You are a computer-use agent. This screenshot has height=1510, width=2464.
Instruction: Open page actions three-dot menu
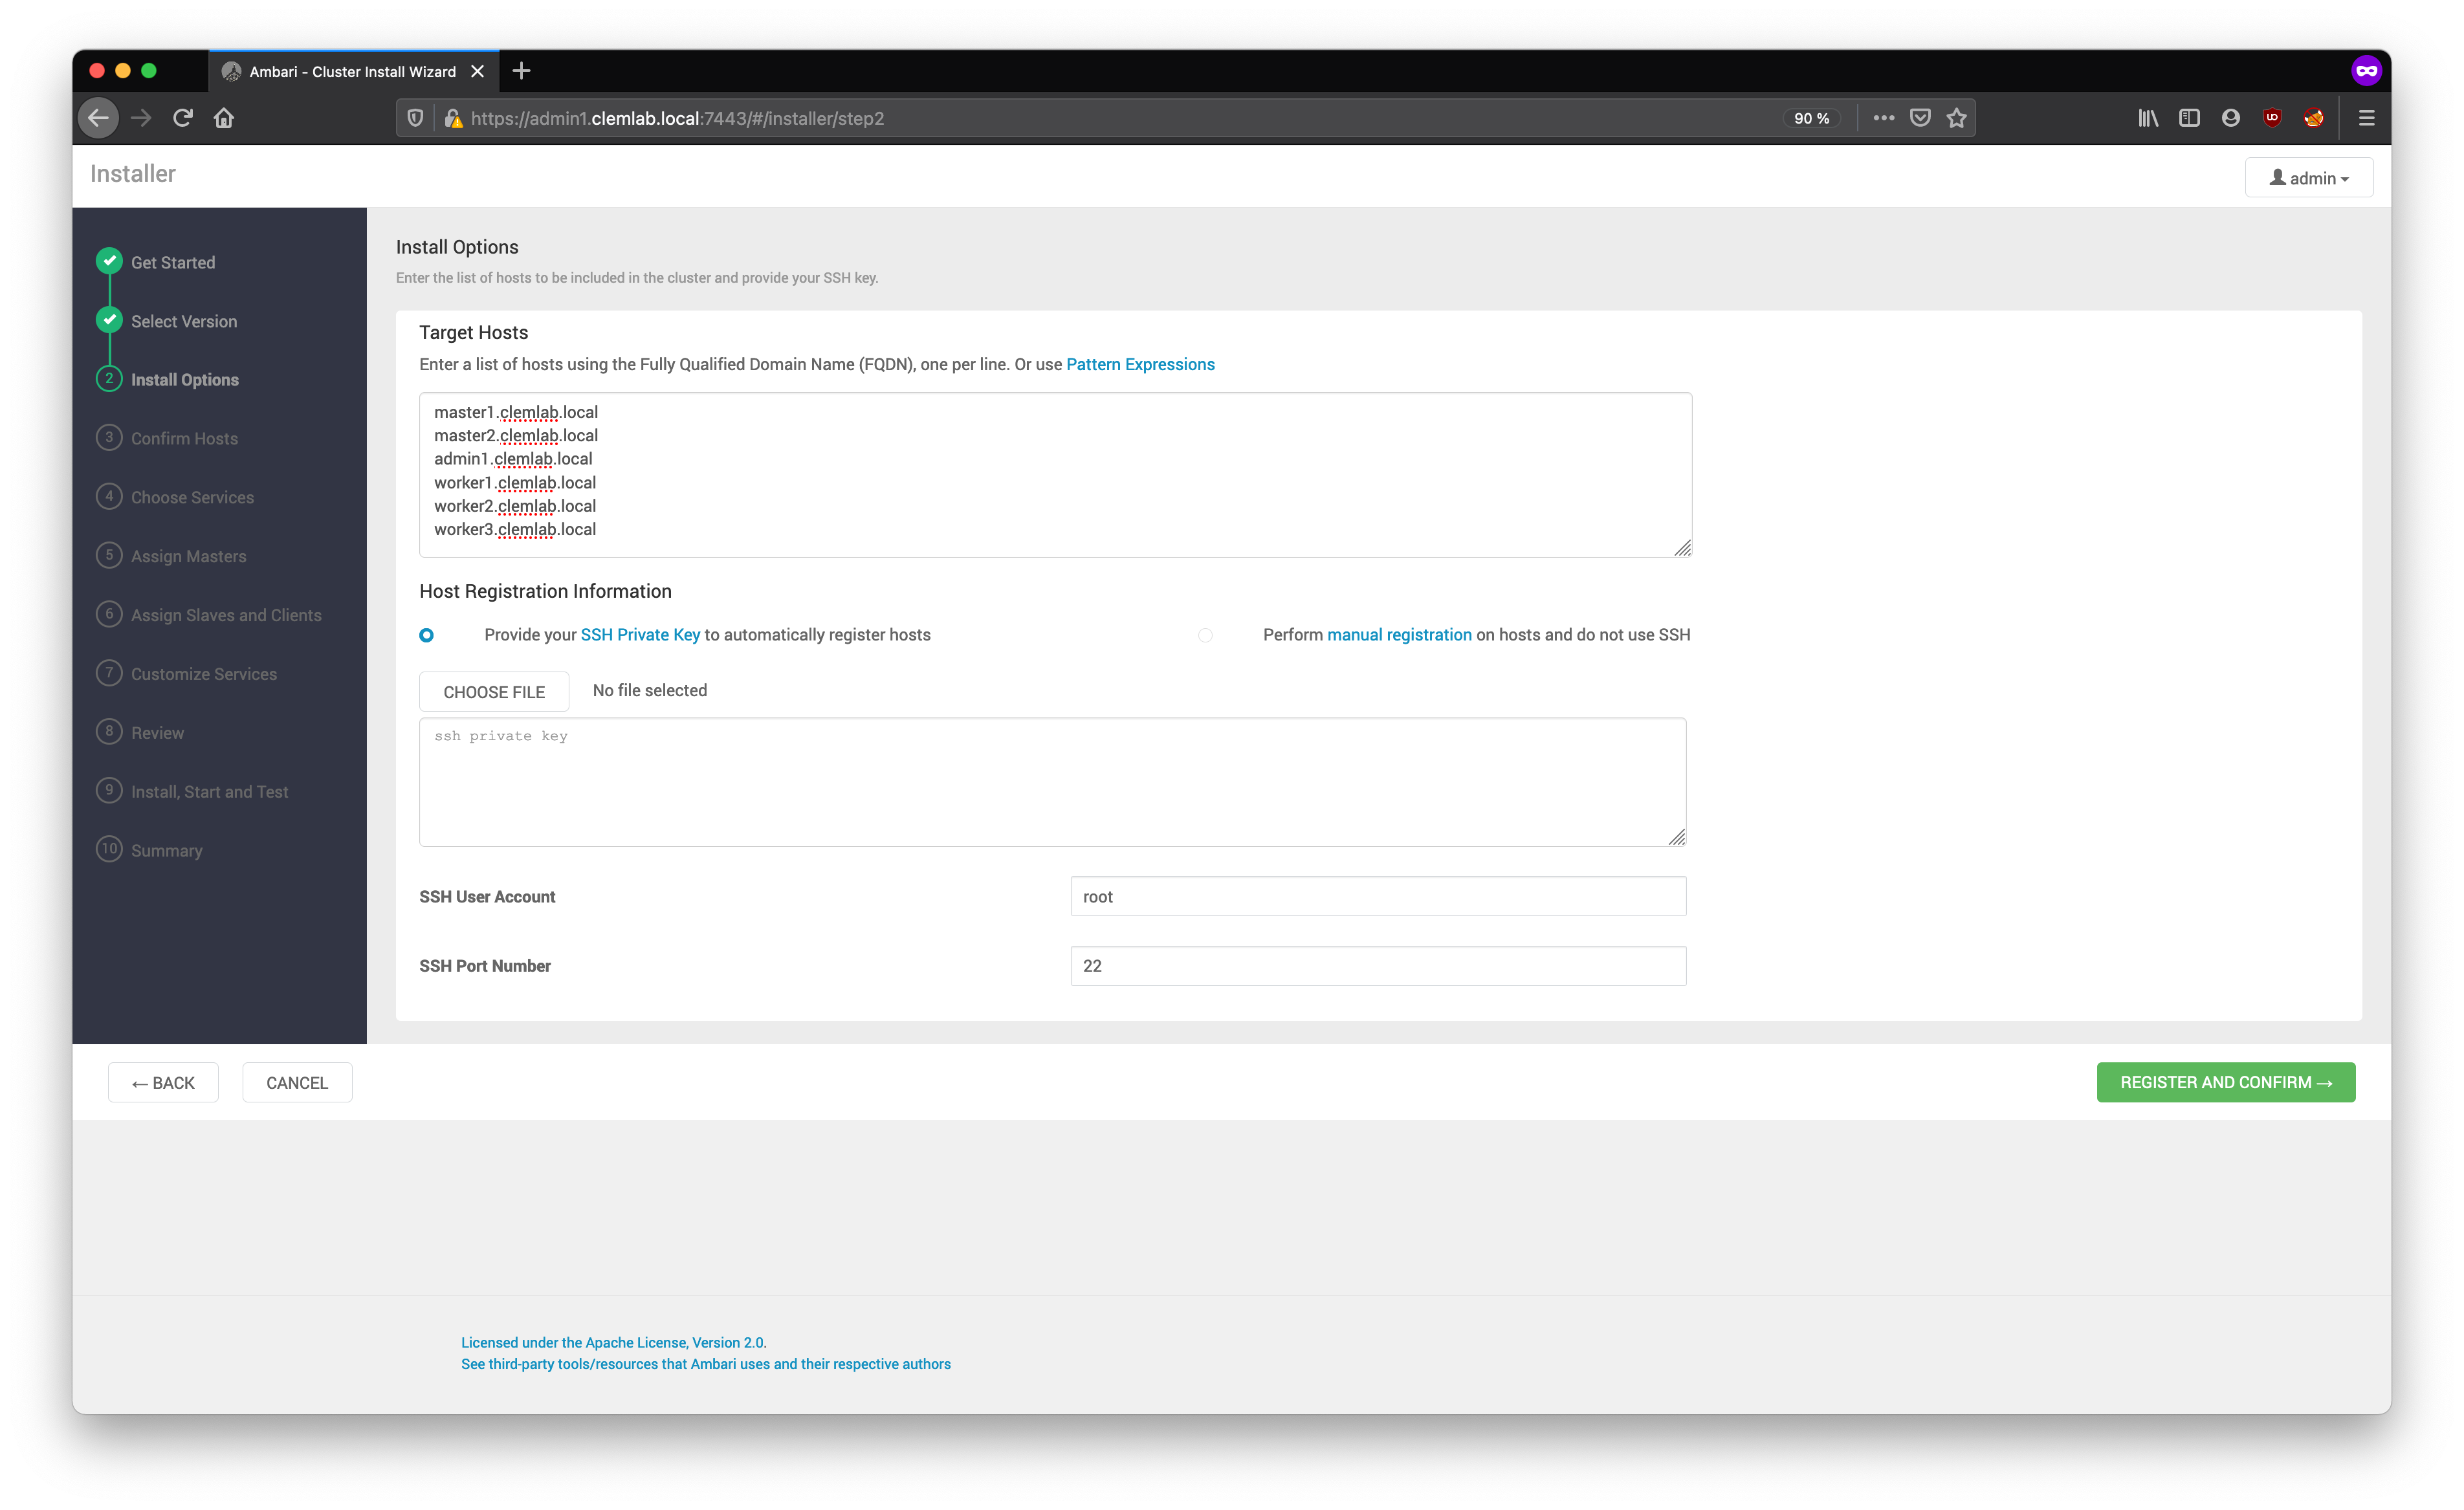(x=1883, y=118)
